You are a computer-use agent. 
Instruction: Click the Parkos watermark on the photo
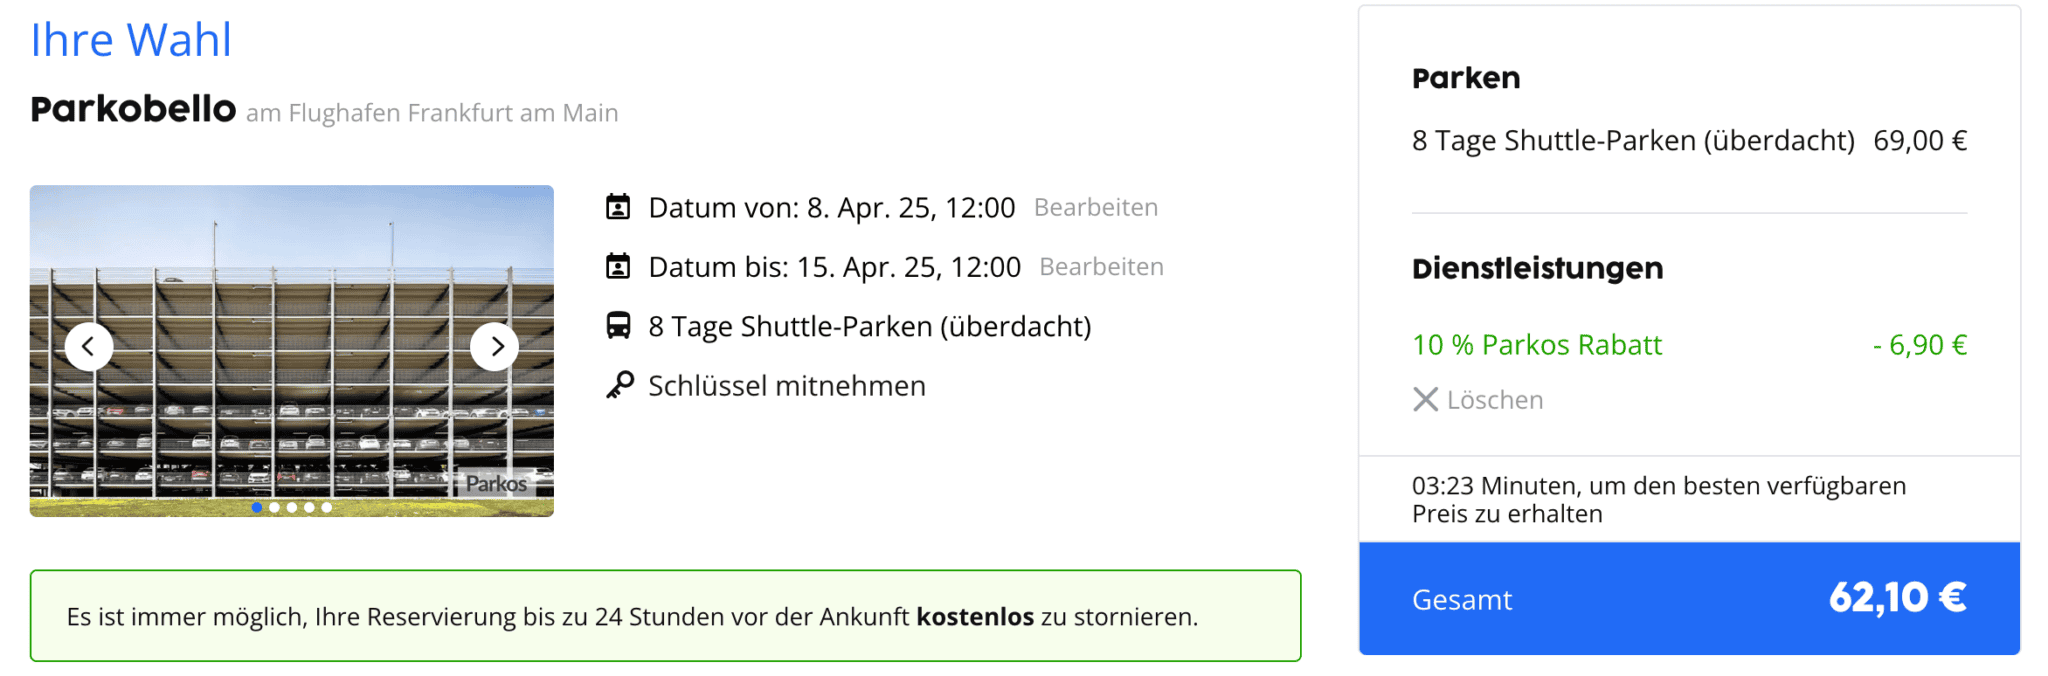click(x=497, y=483)
